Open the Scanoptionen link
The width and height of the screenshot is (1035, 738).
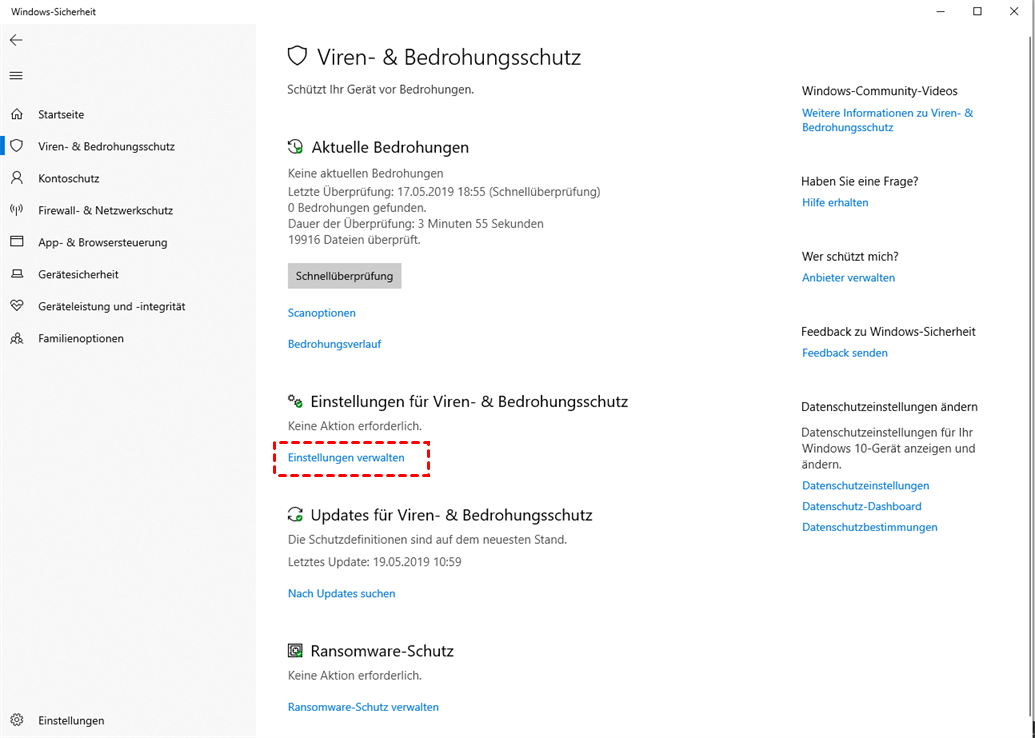pos(321,313)
